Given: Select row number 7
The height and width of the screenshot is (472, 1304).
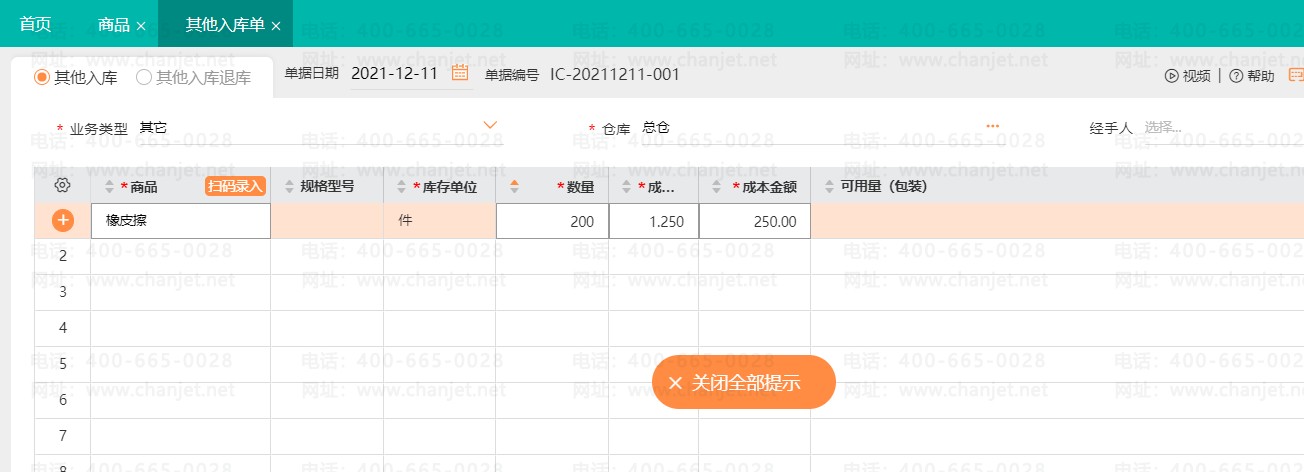Looking at the screenshot, I should click(63, 436).
